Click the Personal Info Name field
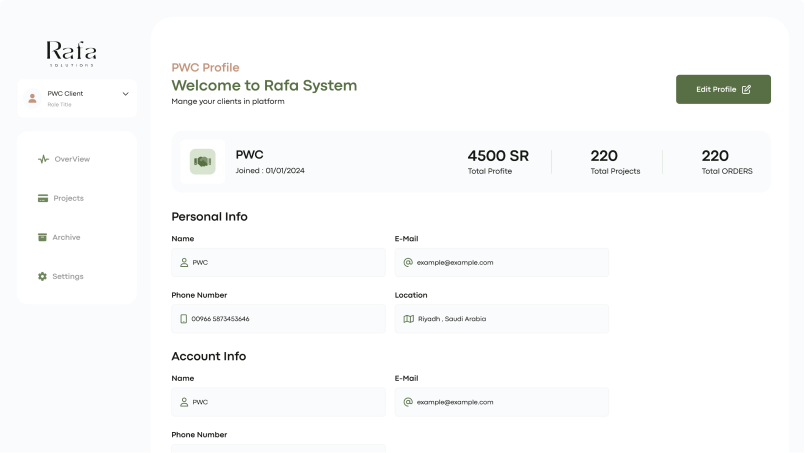 [278, 263]
